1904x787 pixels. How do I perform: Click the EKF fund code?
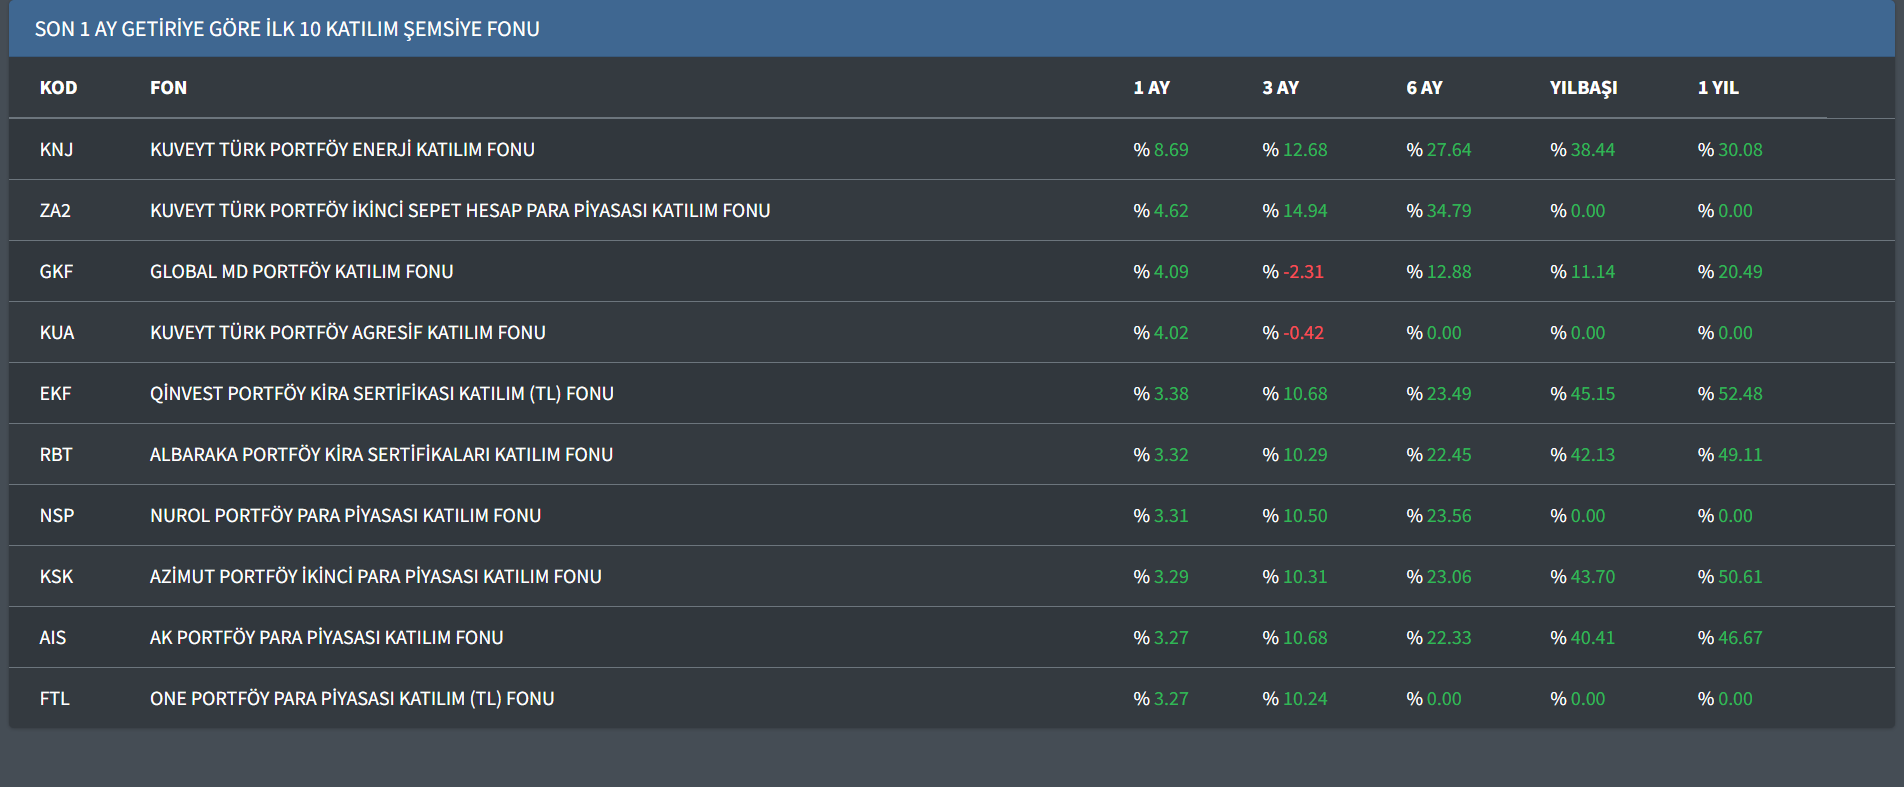(x=55, y=394)
